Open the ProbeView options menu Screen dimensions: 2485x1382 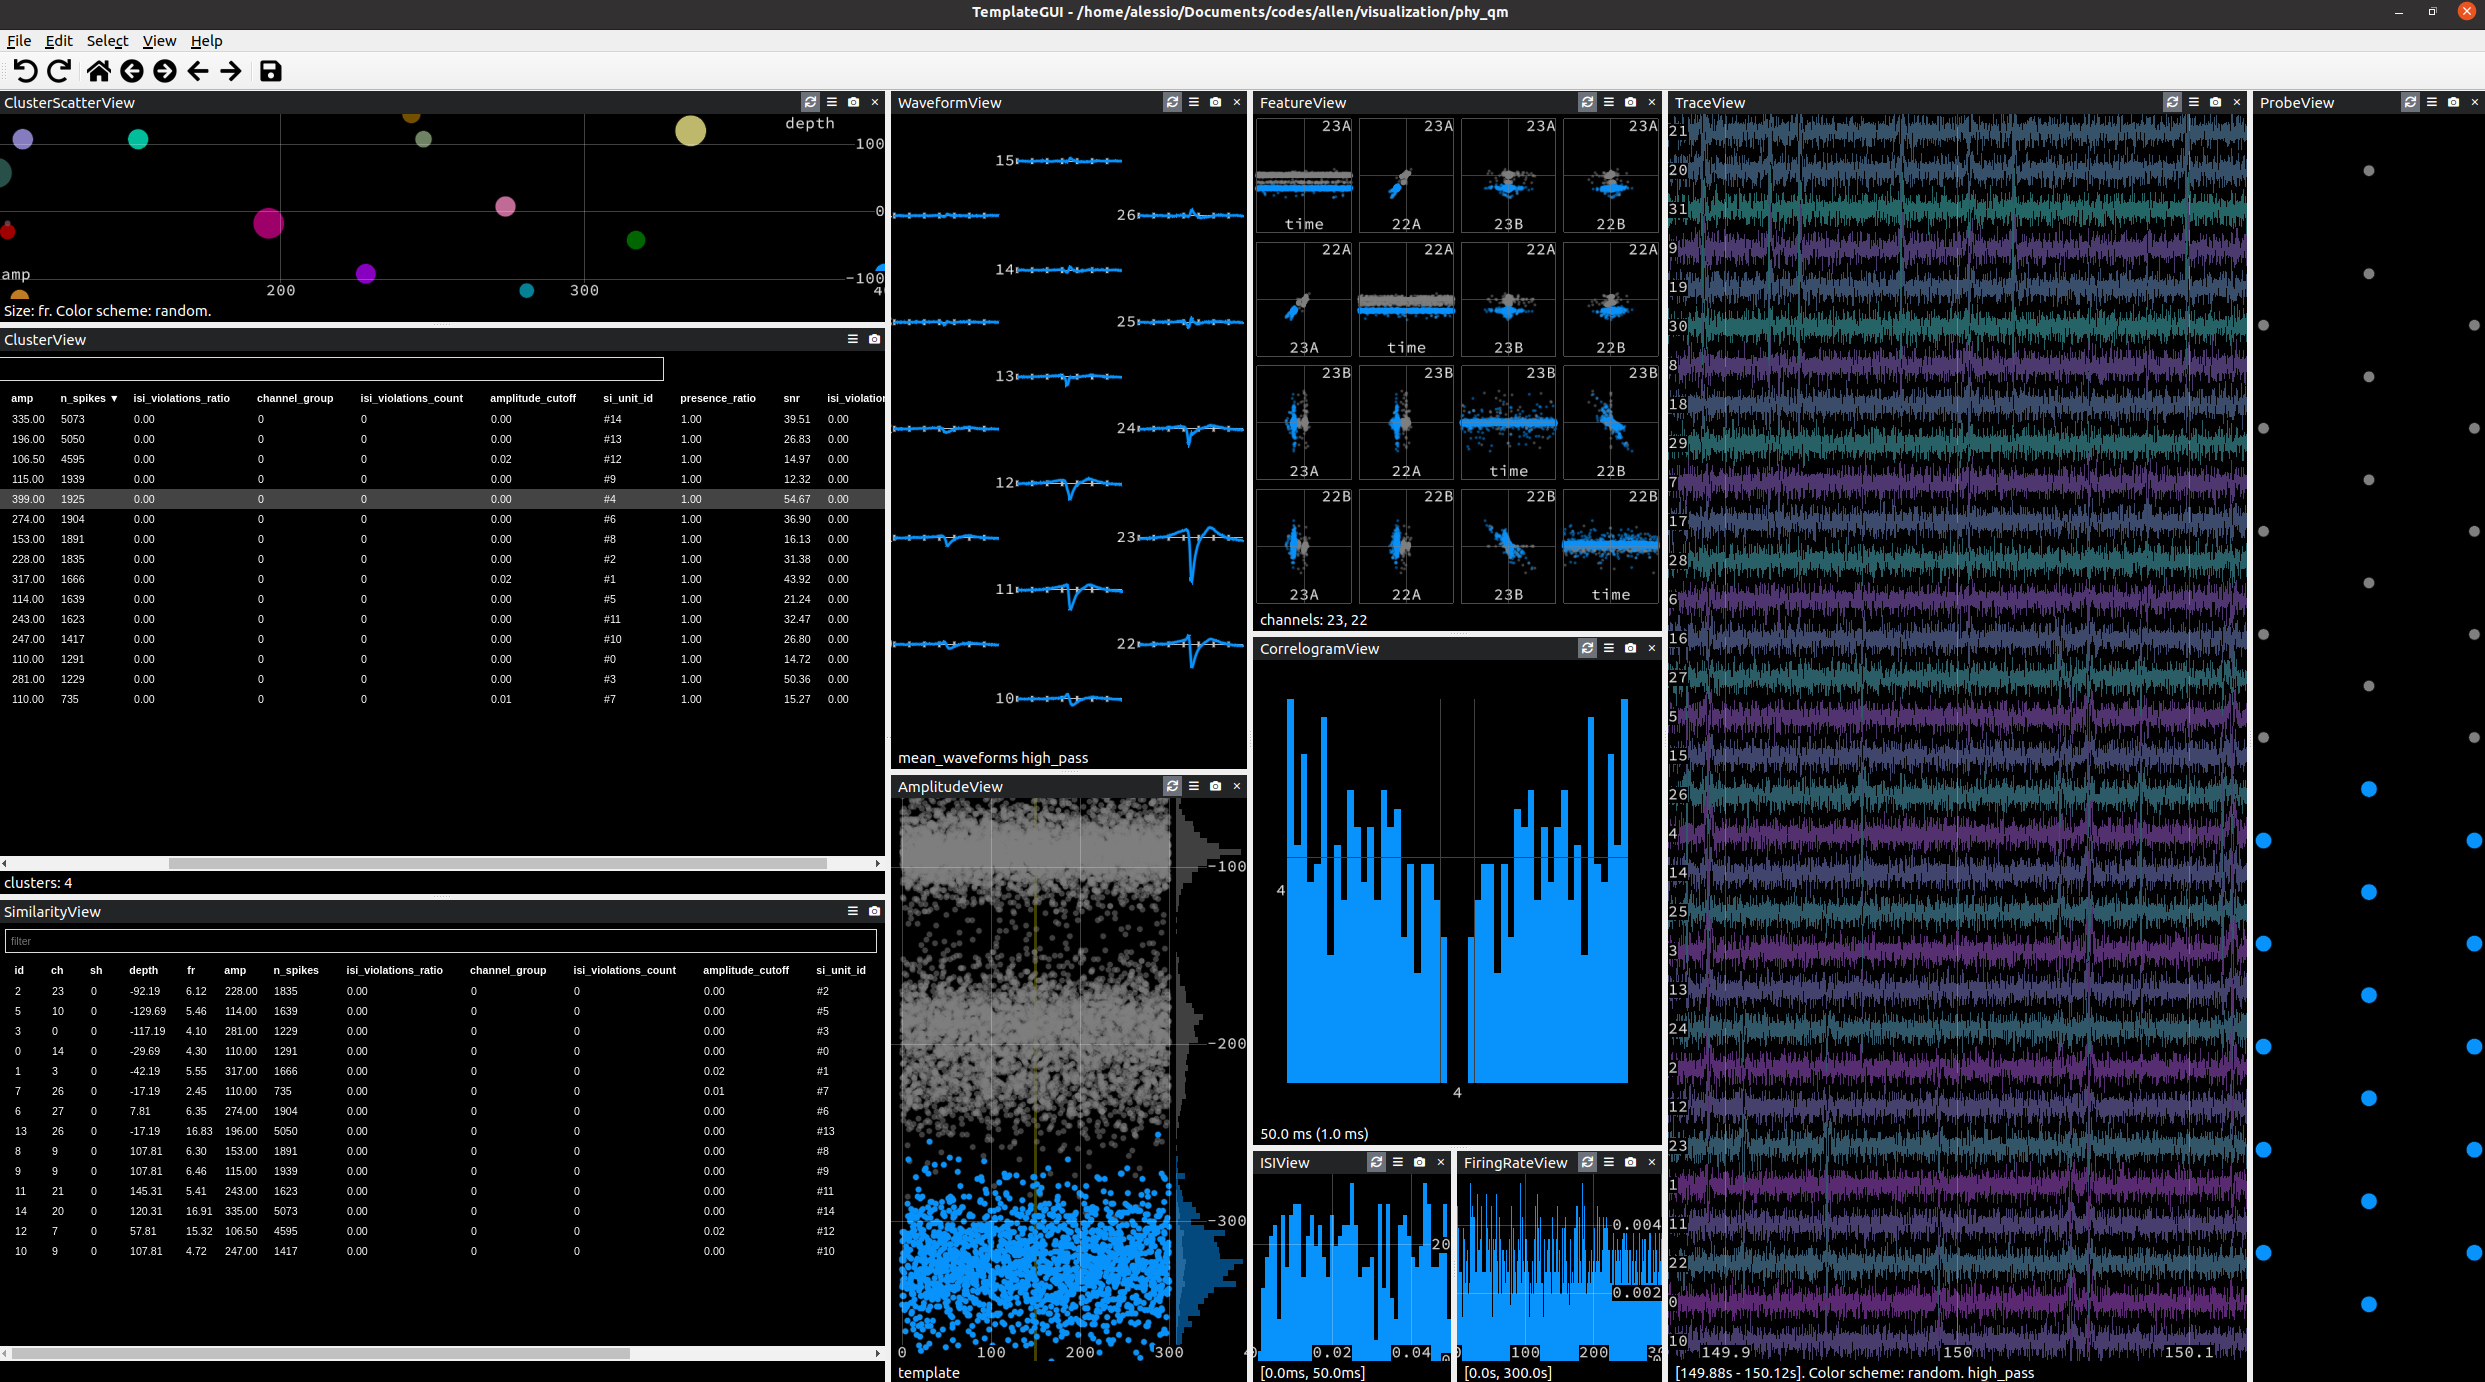2432,102
